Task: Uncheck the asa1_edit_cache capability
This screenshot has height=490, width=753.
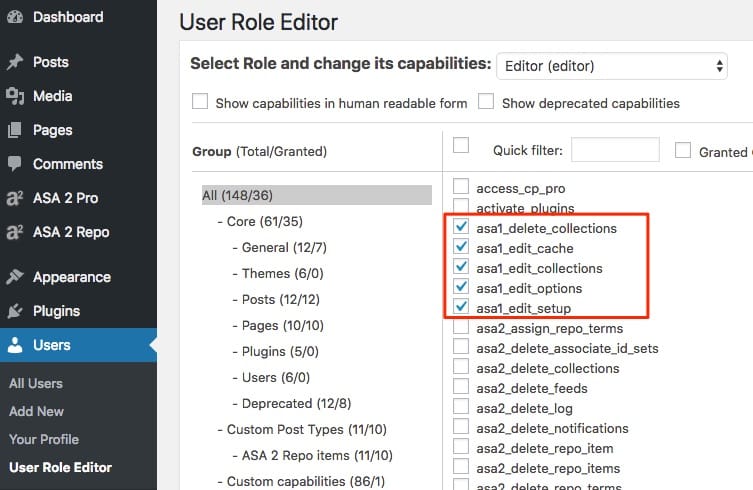Action: click(461, 248)
